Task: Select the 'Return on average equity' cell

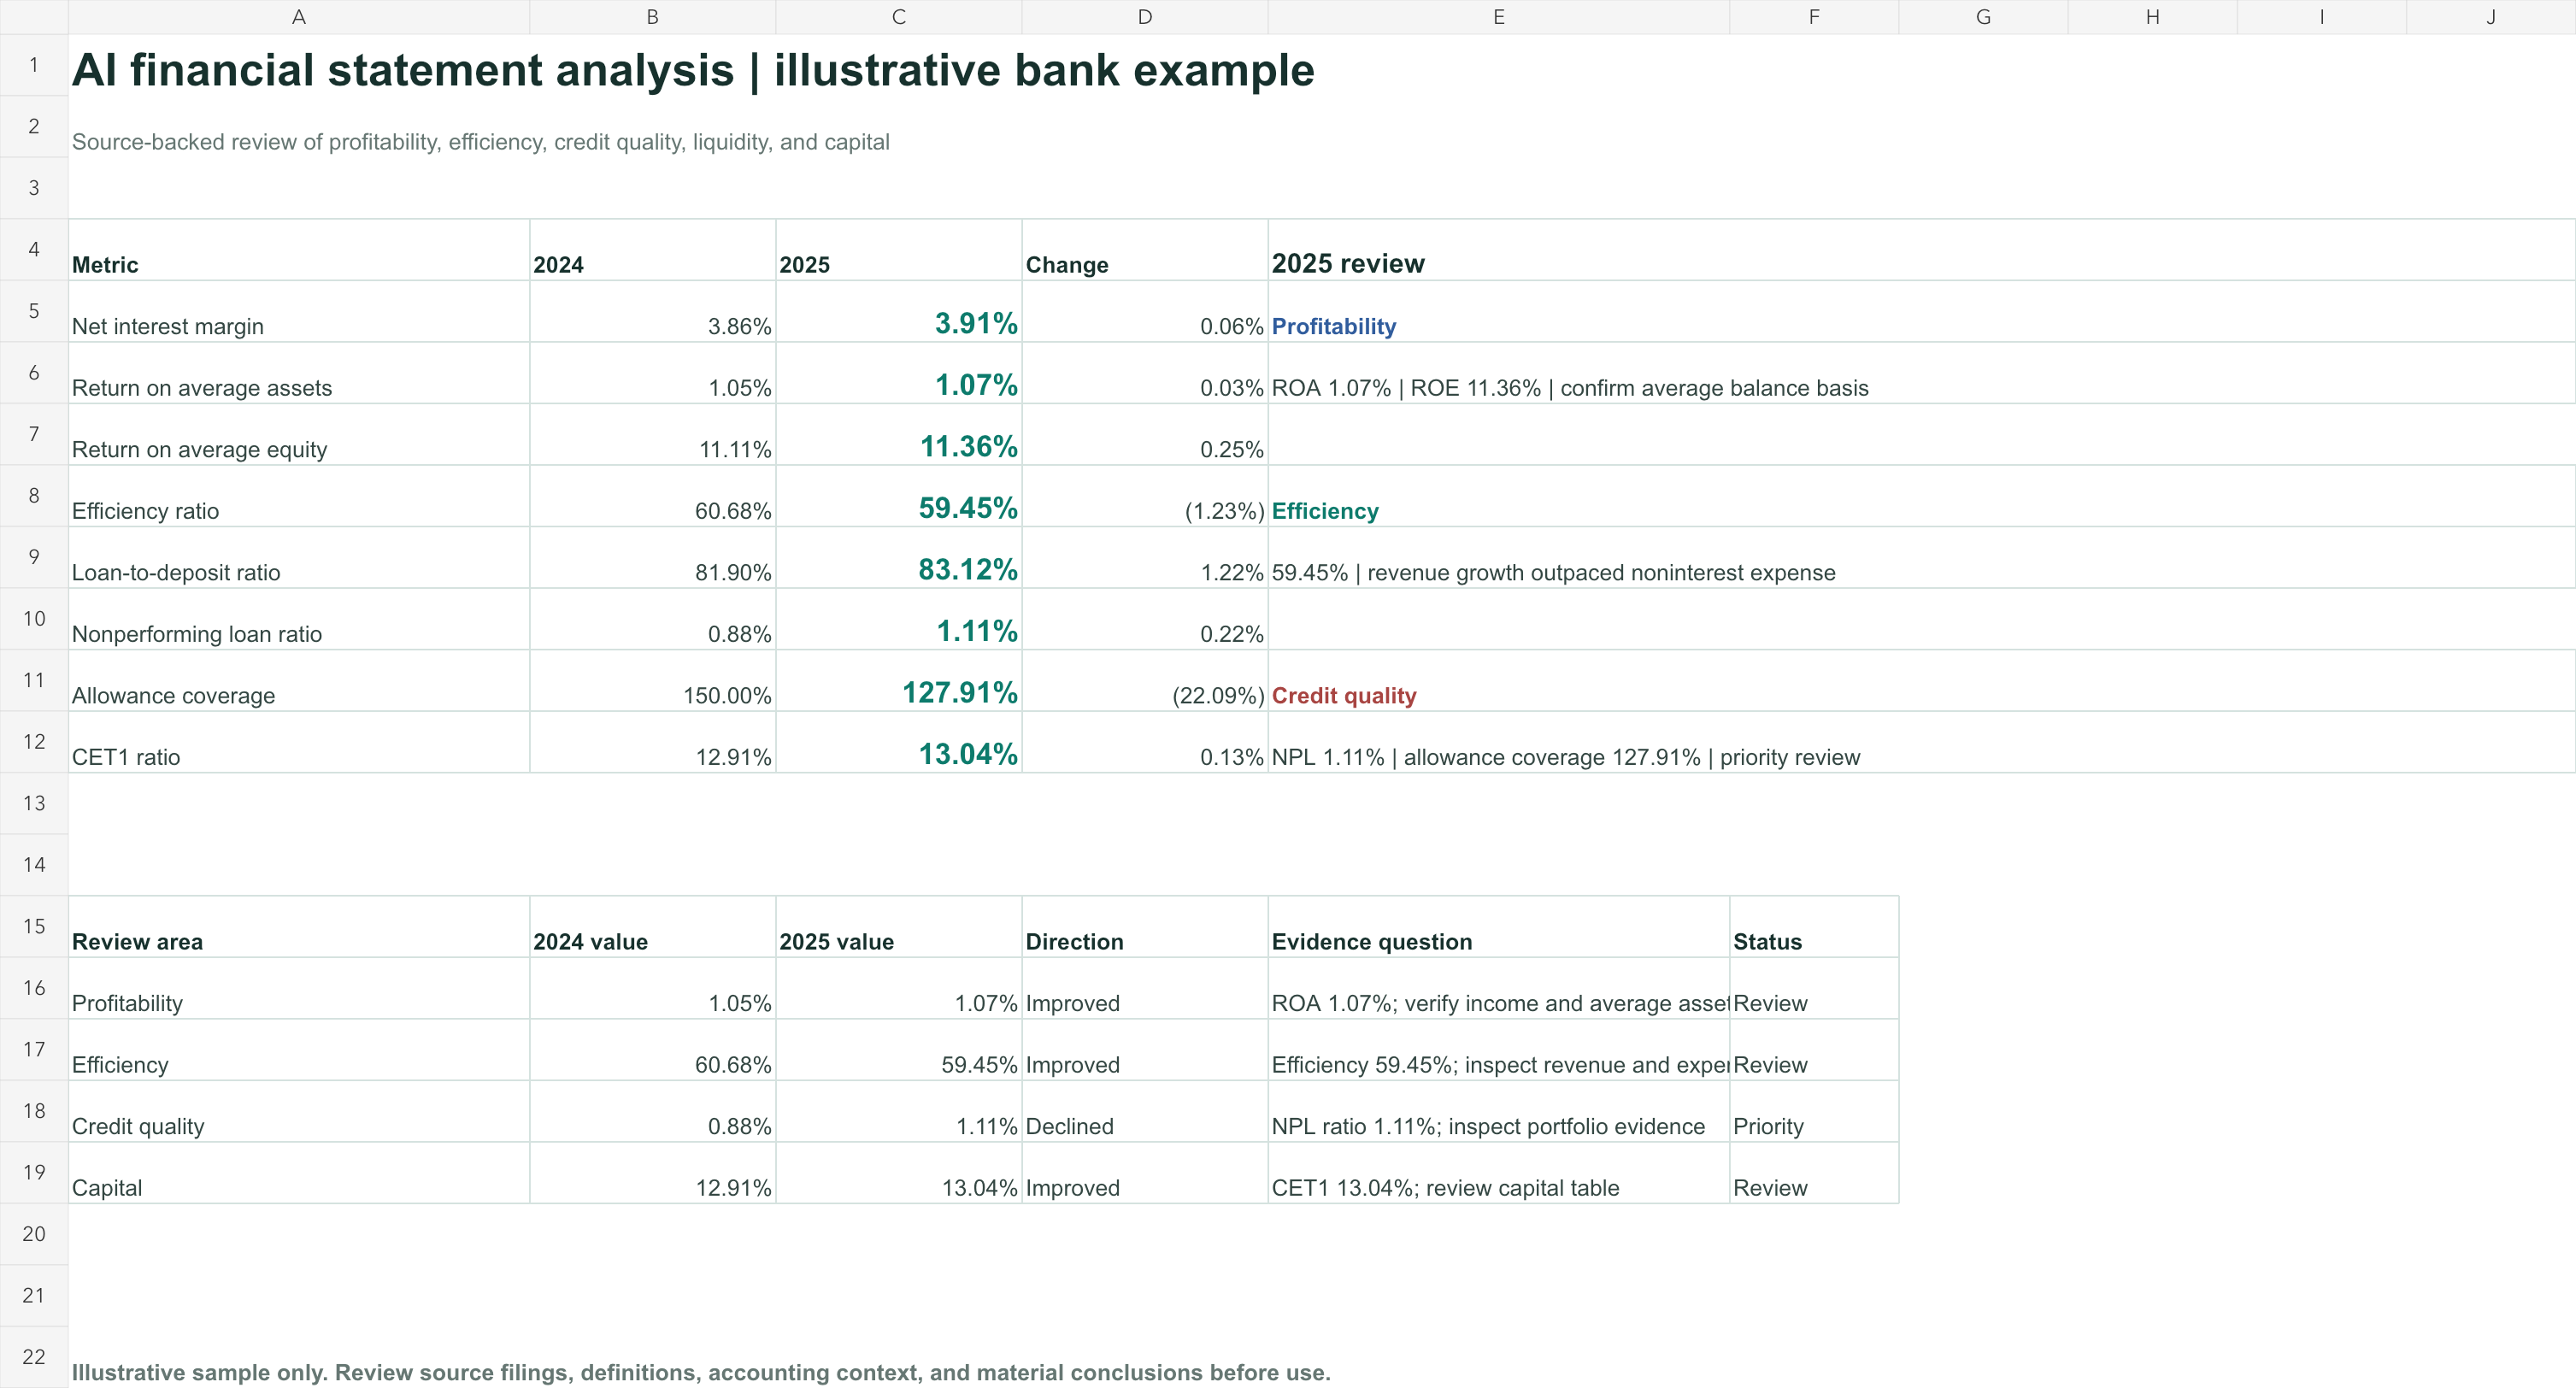Action: click(299, 435)
